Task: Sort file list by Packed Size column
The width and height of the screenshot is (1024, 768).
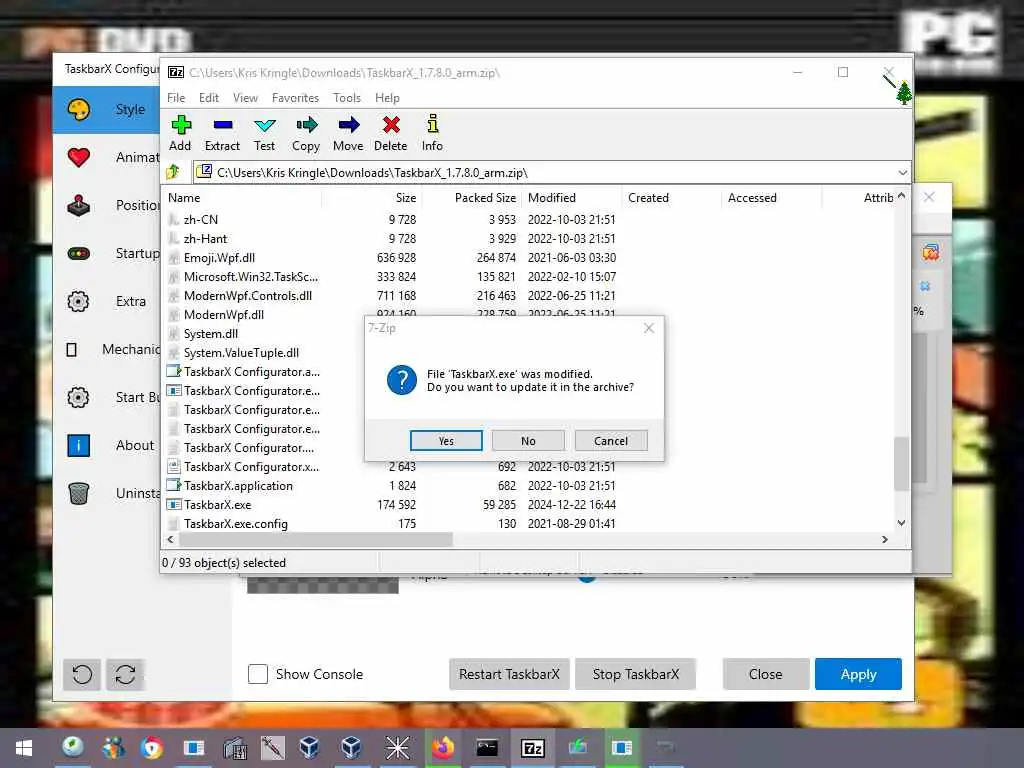Action: pyautogui.click(x=472, y=198)
